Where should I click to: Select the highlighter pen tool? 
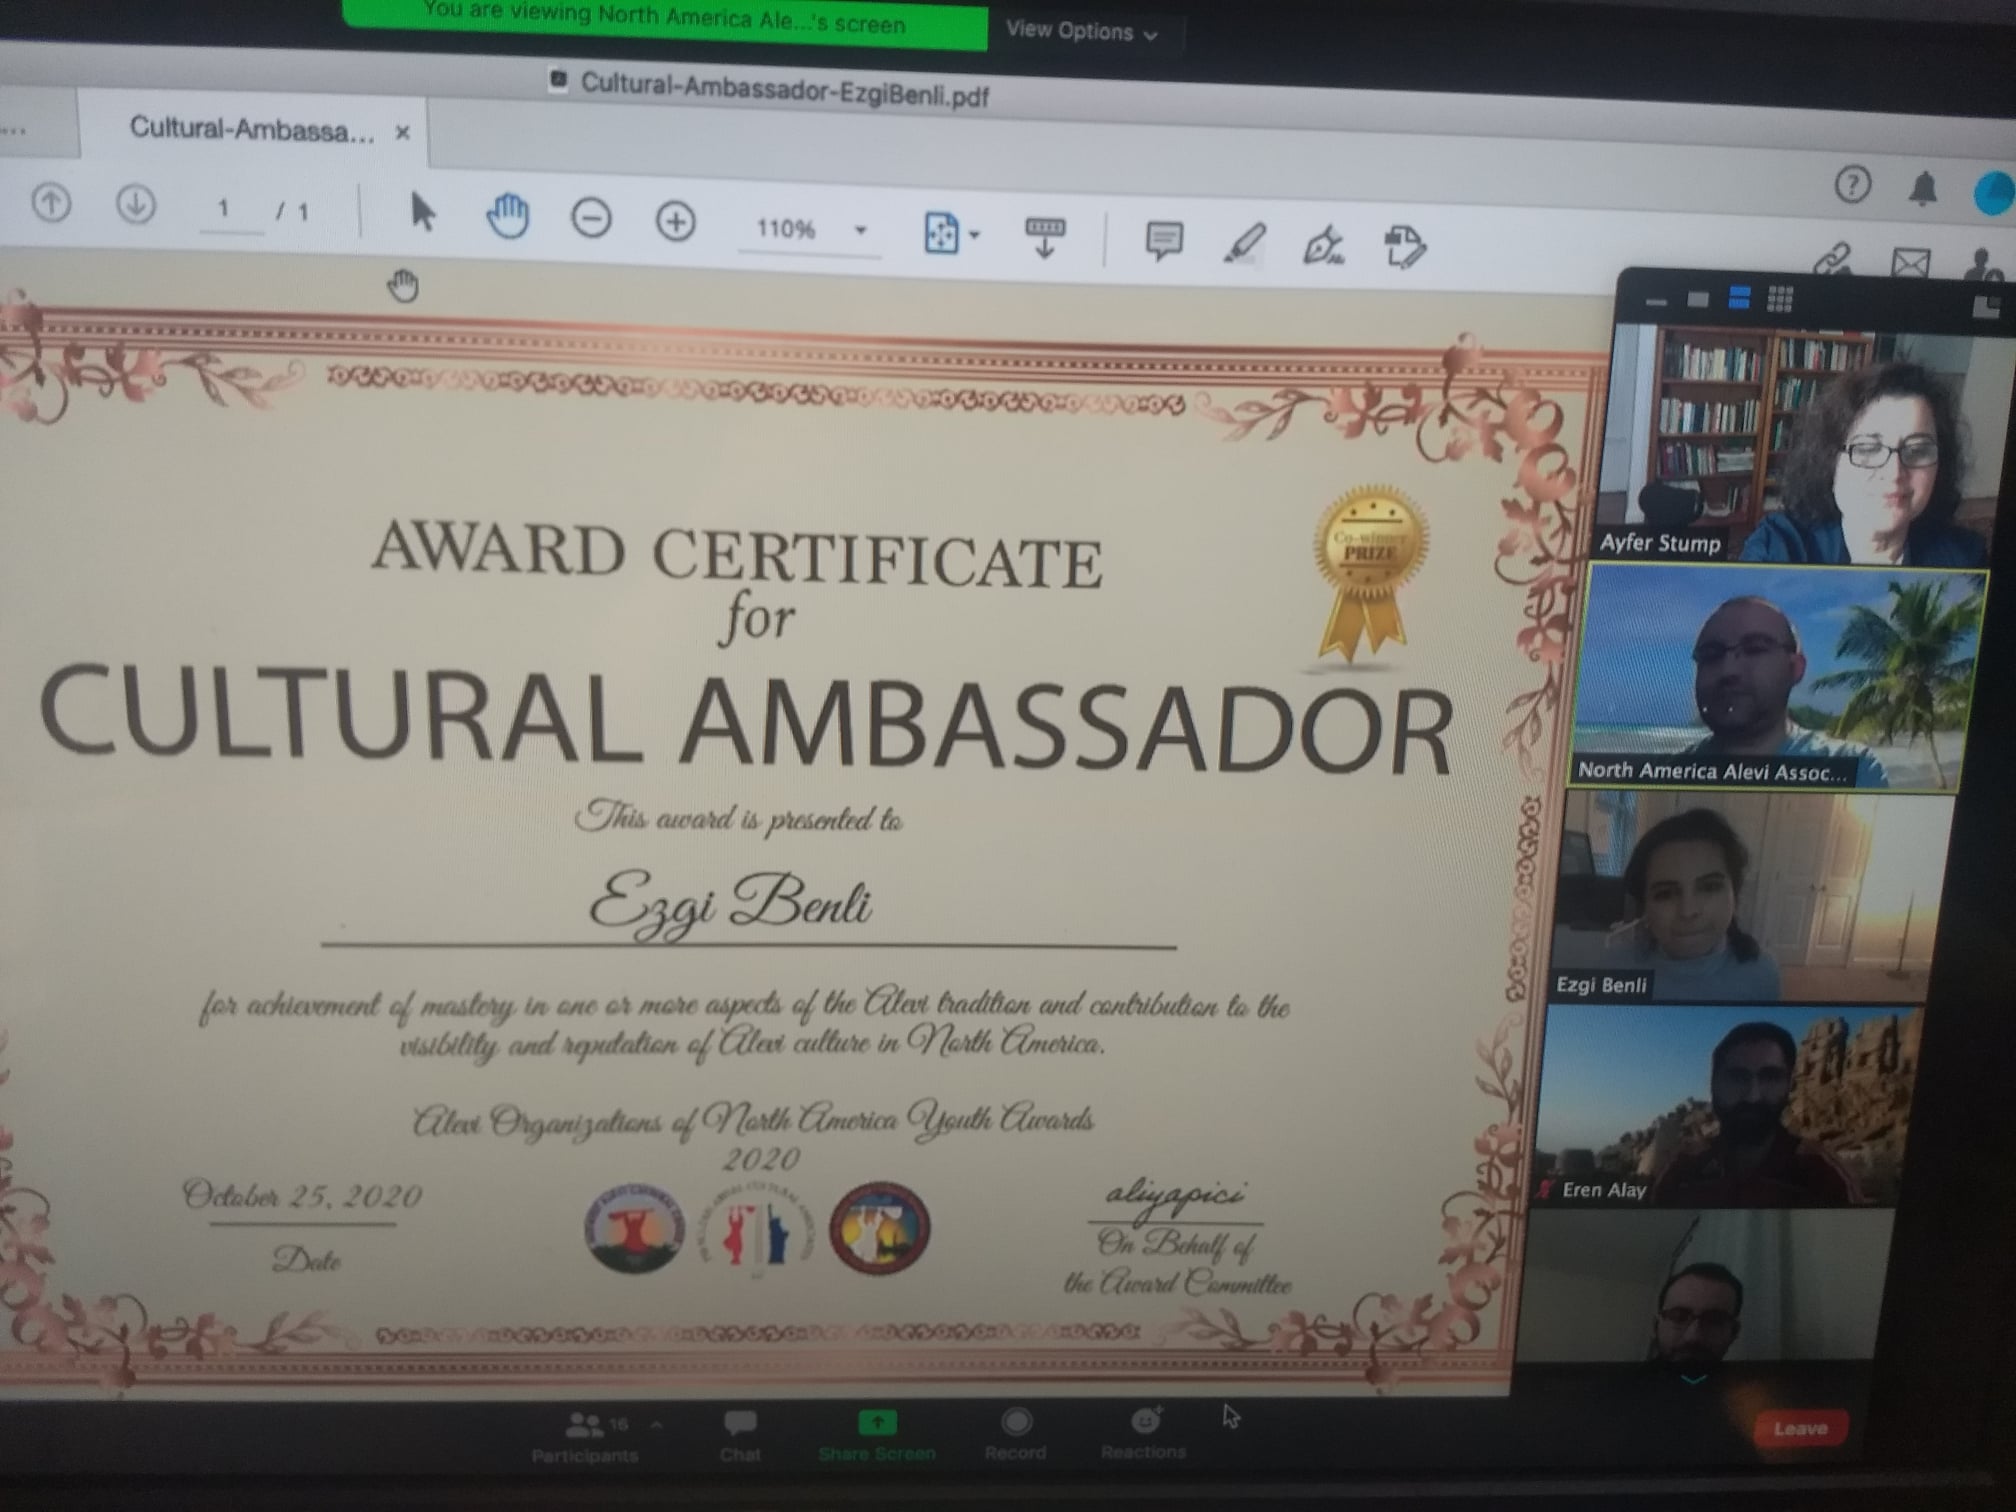(x=1245, y=244)
